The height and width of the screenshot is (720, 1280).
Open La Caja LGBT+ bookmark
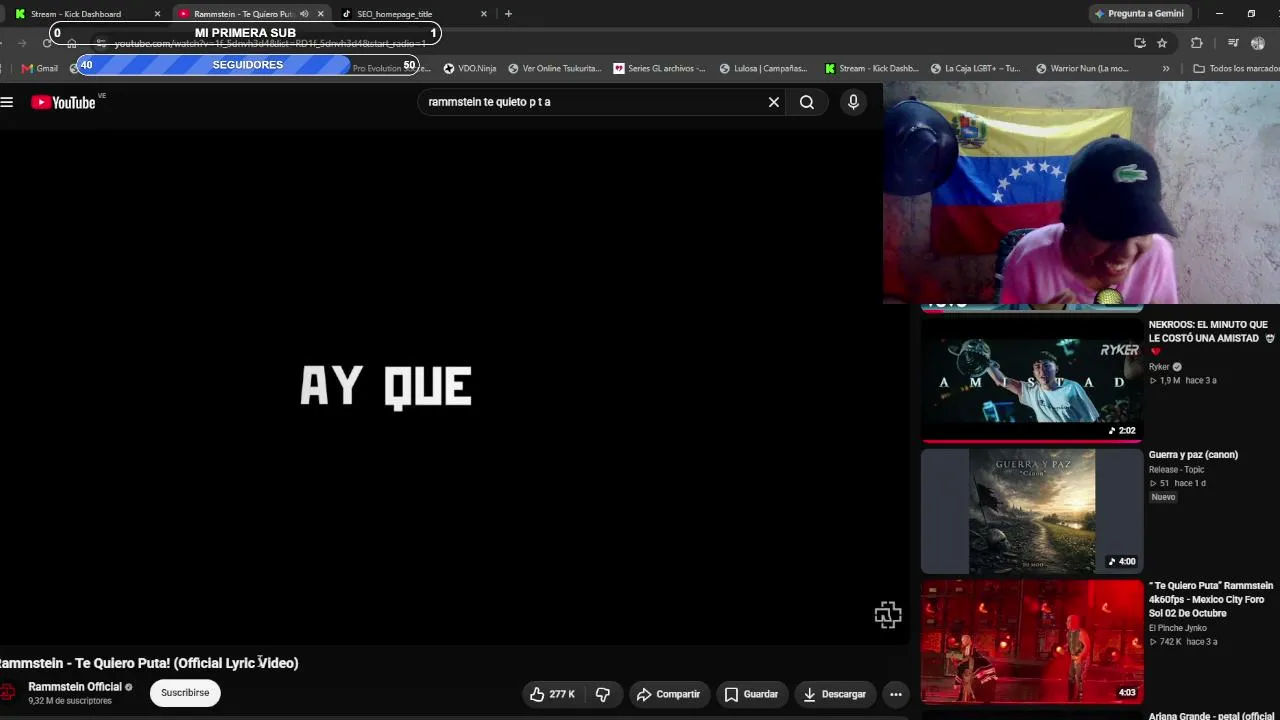[x=976, y=68]
